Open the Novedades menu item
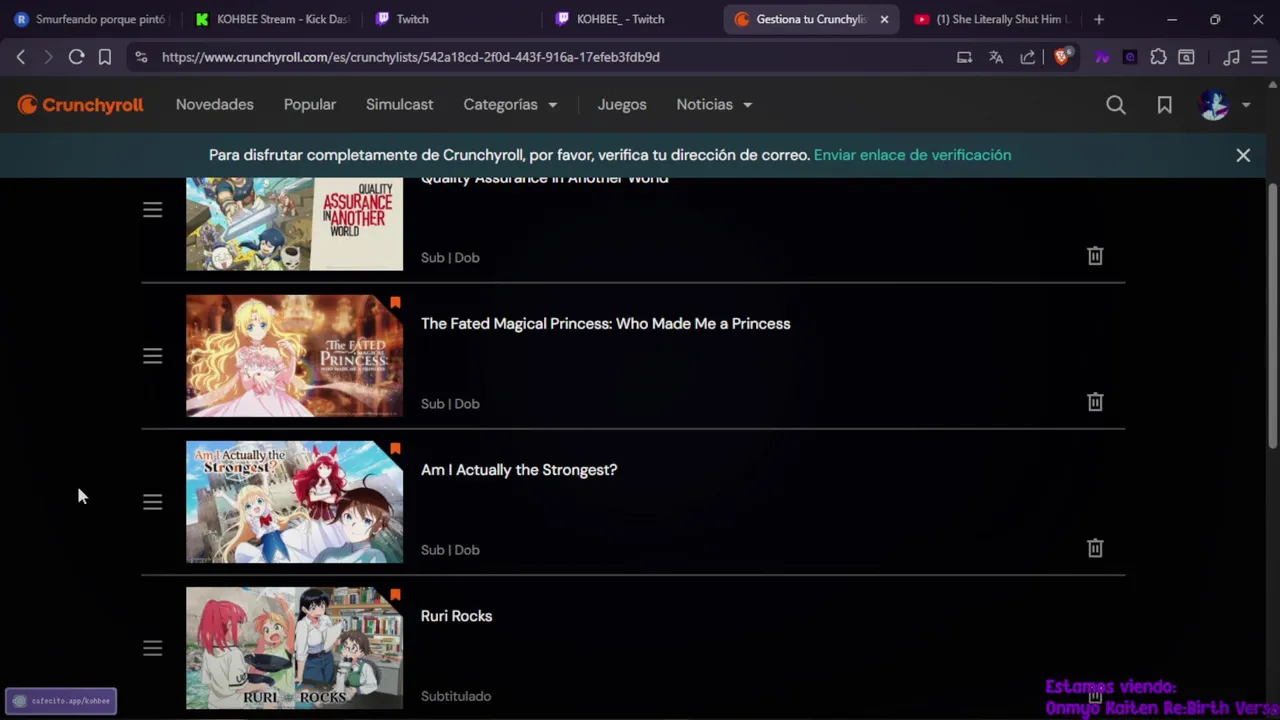 pyautogui.click(x=215, y=105)
